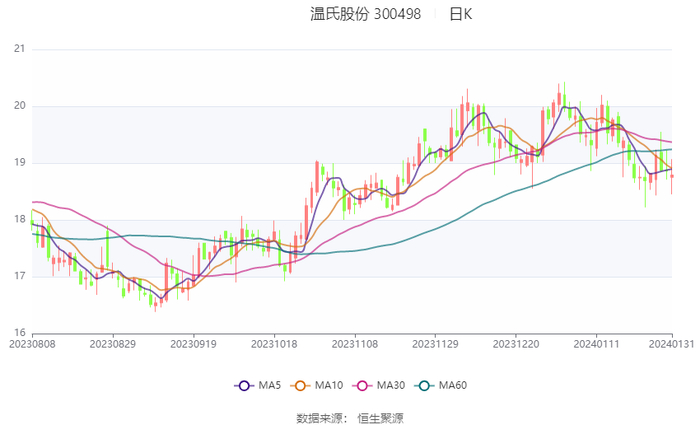Open the 恒生聚源 data source text
This screenshot has height=425, width=700.
pyautogui.click(x=380, y=418)
